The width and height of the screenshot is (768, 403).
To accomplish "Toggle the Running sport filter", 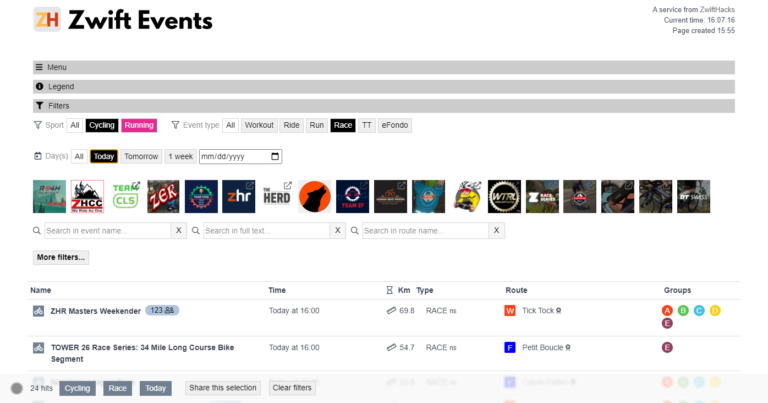I will pos(139,125).
